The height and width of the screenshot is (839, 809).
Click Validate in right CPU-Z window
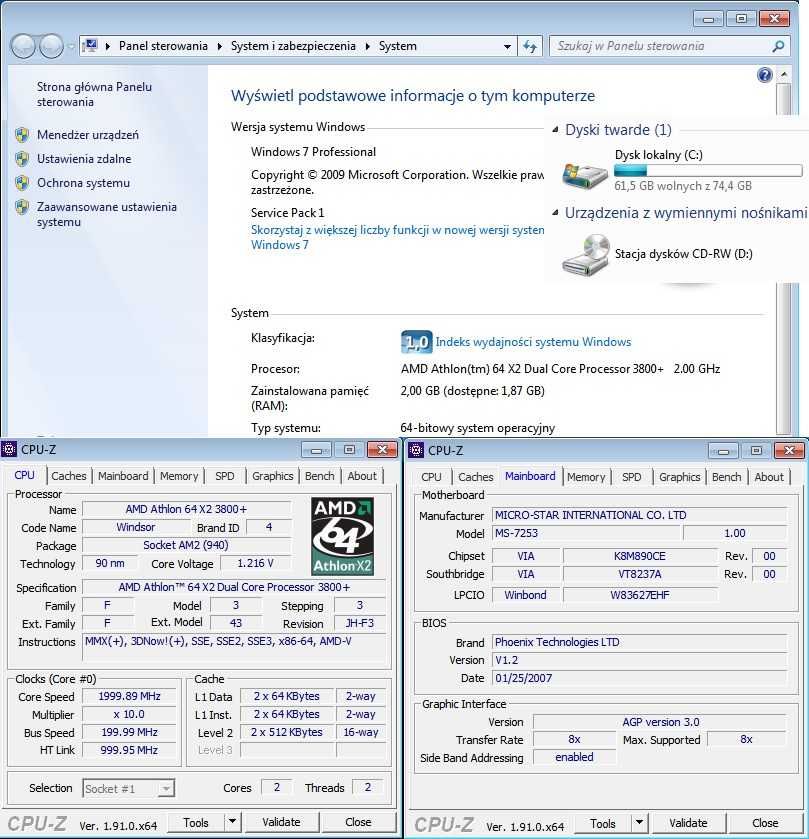[688, 823]
